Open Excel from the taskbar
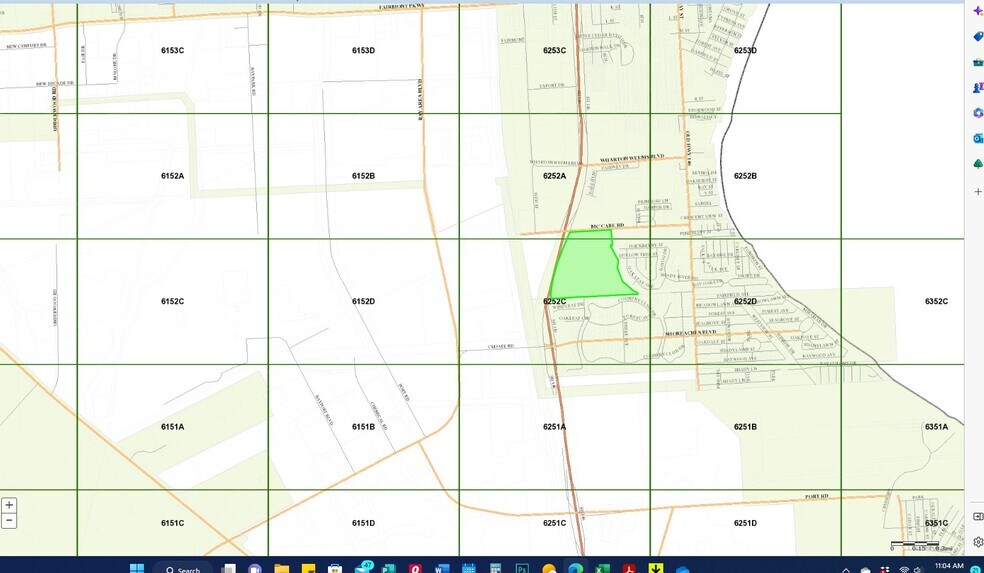Viewport: 984px width, 573px height. click(x=602, y=569)
